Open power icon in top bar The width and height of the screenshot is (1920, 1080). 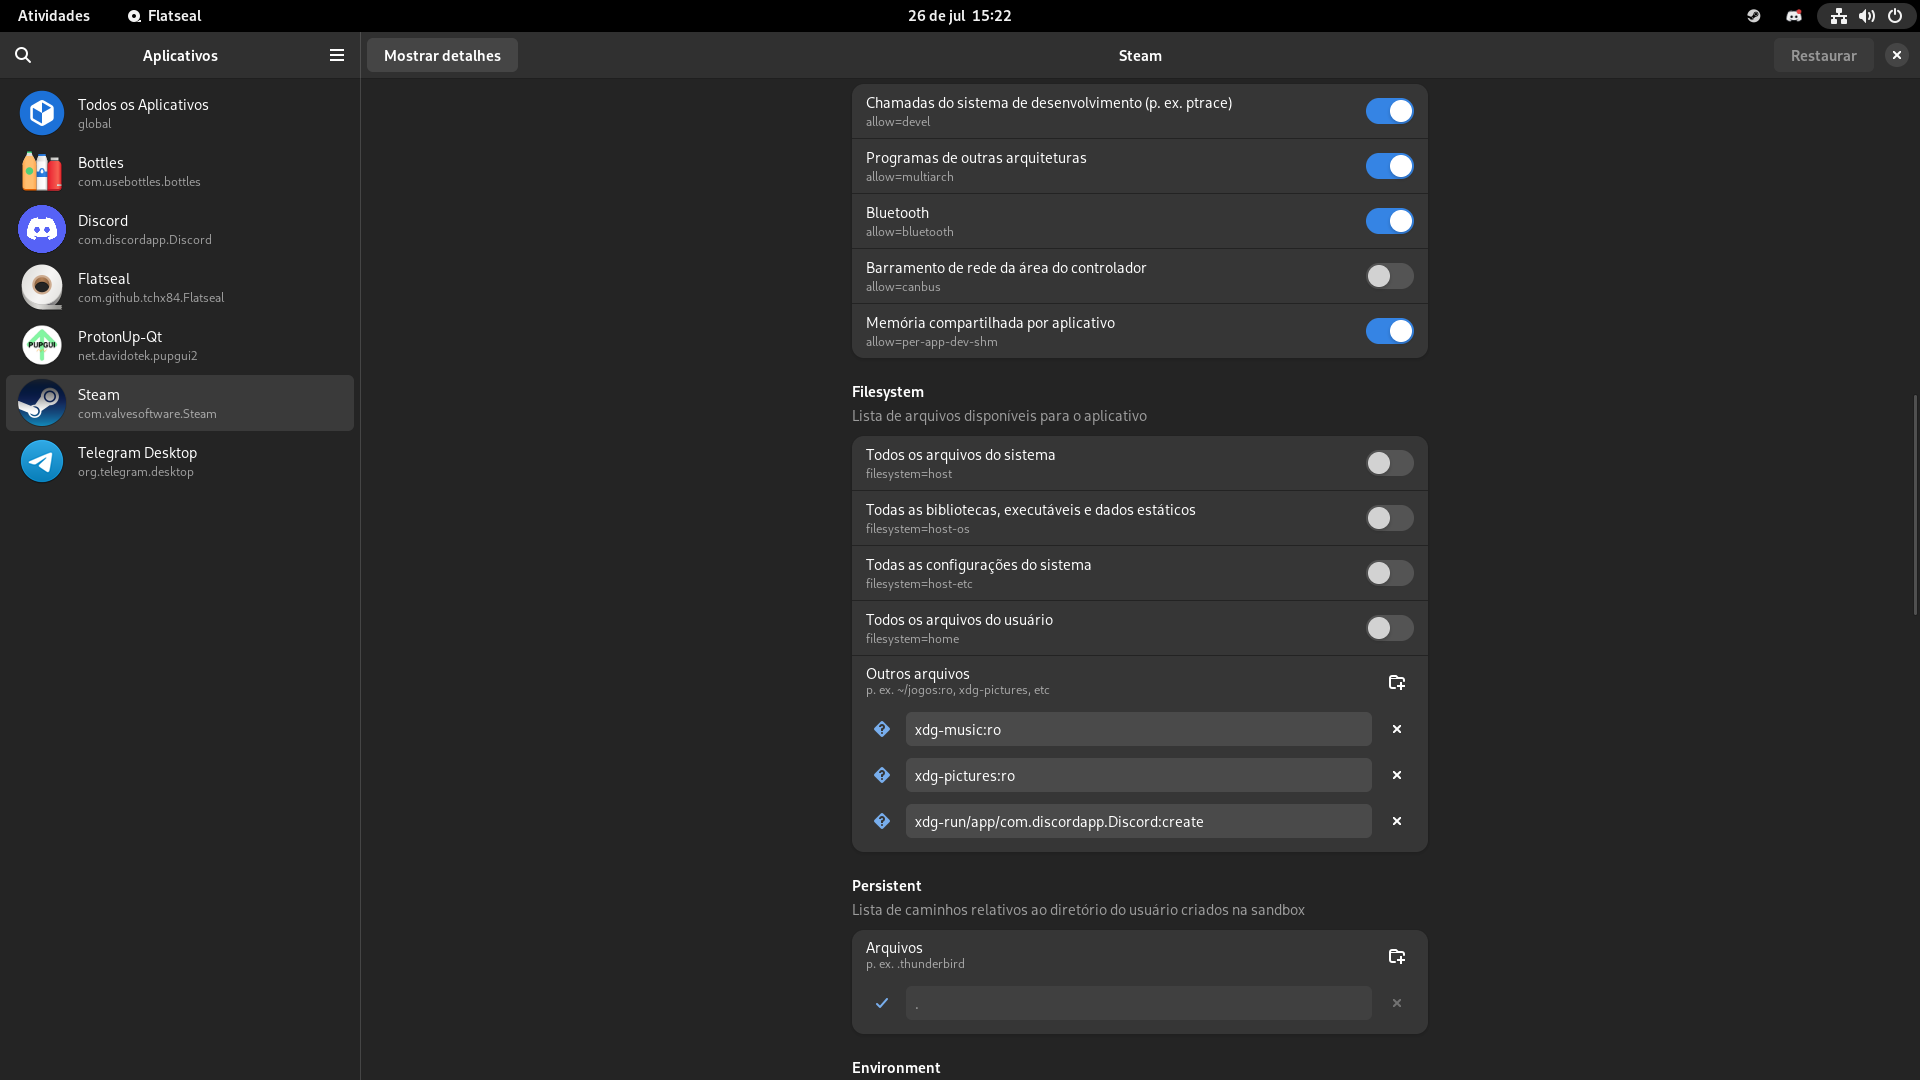(x=1895, y=16)
